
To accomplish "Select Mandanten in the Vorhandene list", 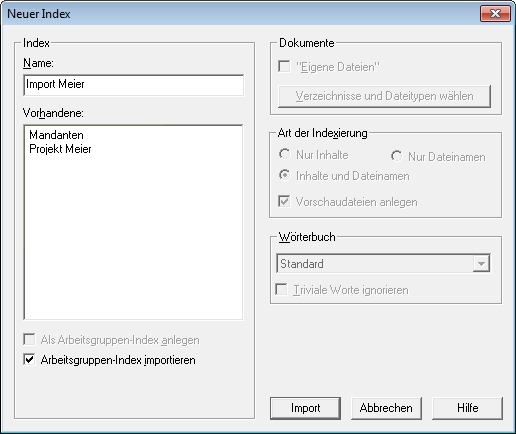I will (x=56, y=135).
